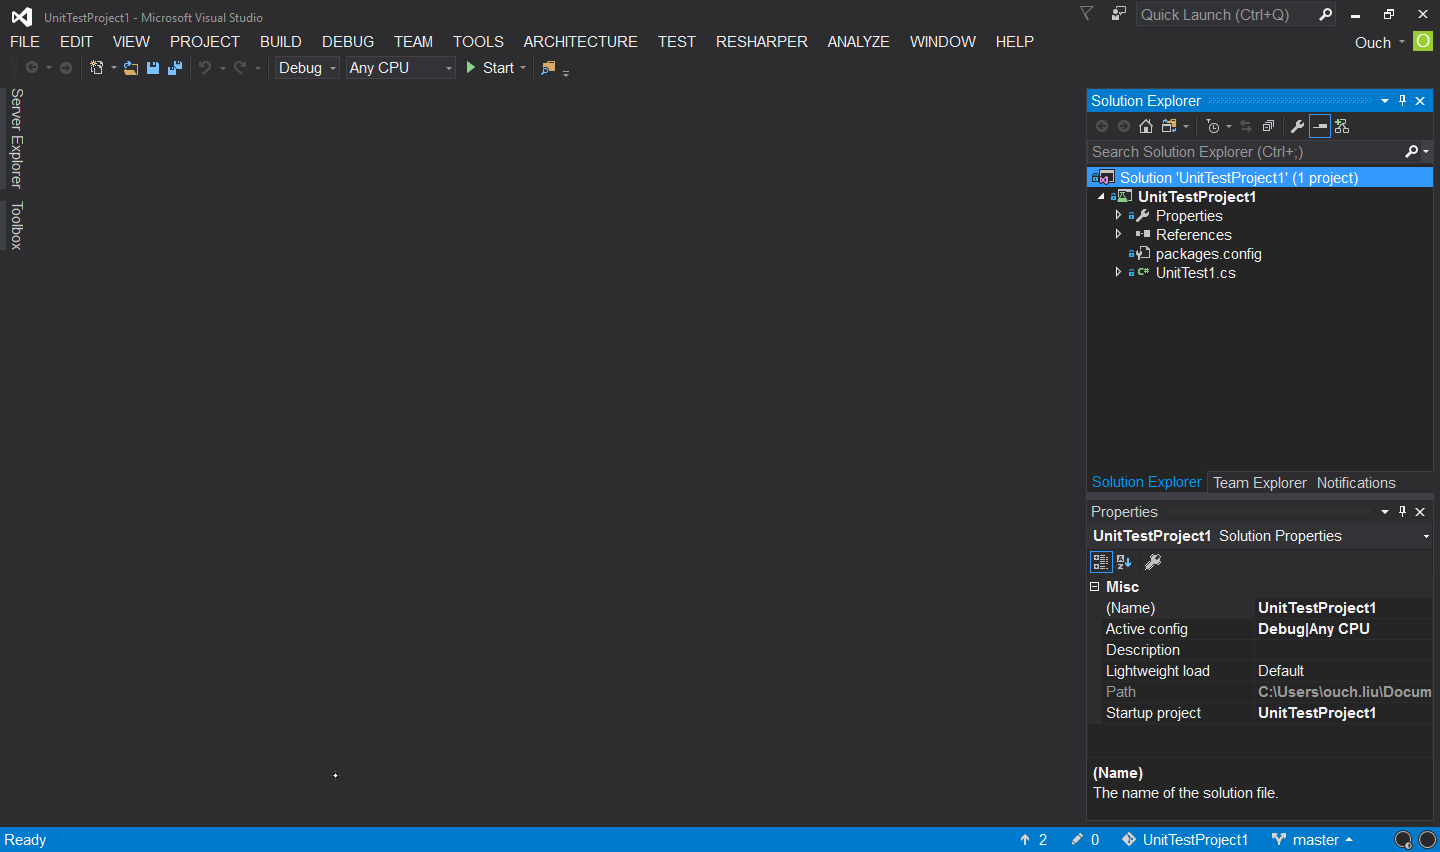1440x852 pixels.
Task: Click the Property Pages wrench icon
Action: (1153, 562)
